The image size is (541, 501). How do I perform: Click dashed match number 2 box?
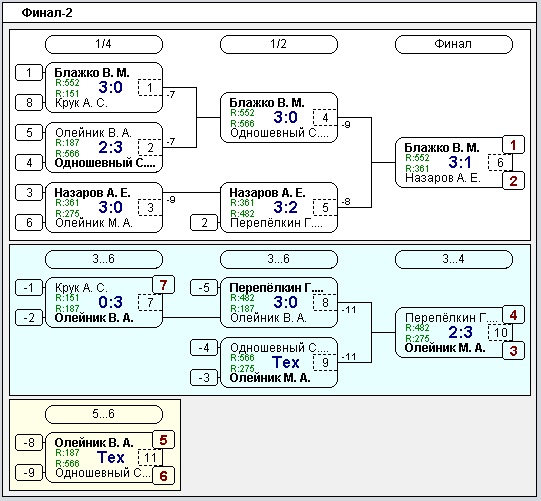click(150, 148)
